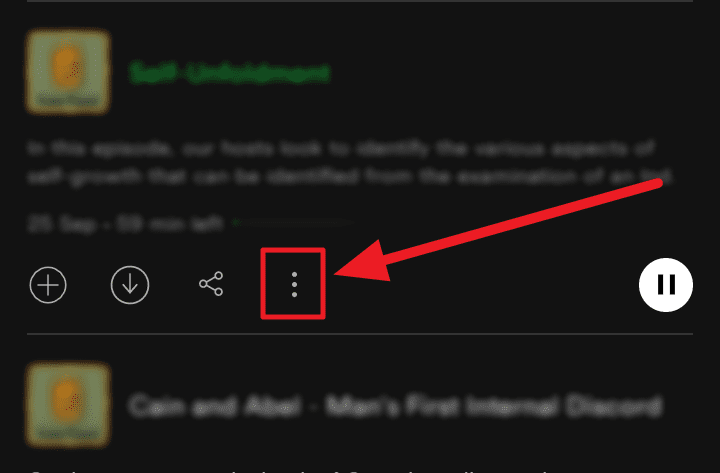
Task: Open the first episode's cover thumbnail
Action: [68, 71]
